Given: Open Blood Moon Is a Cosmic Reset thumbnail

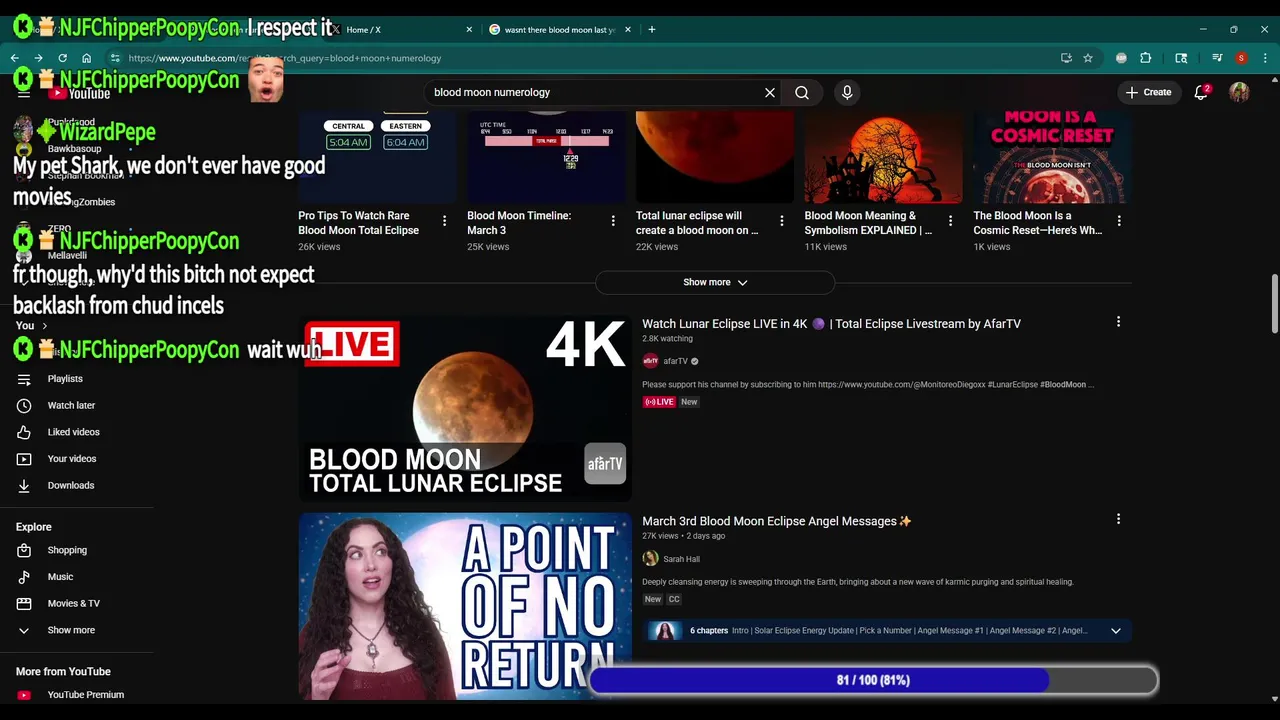Looking at the screenshot, I should [x=1052, y=156].
